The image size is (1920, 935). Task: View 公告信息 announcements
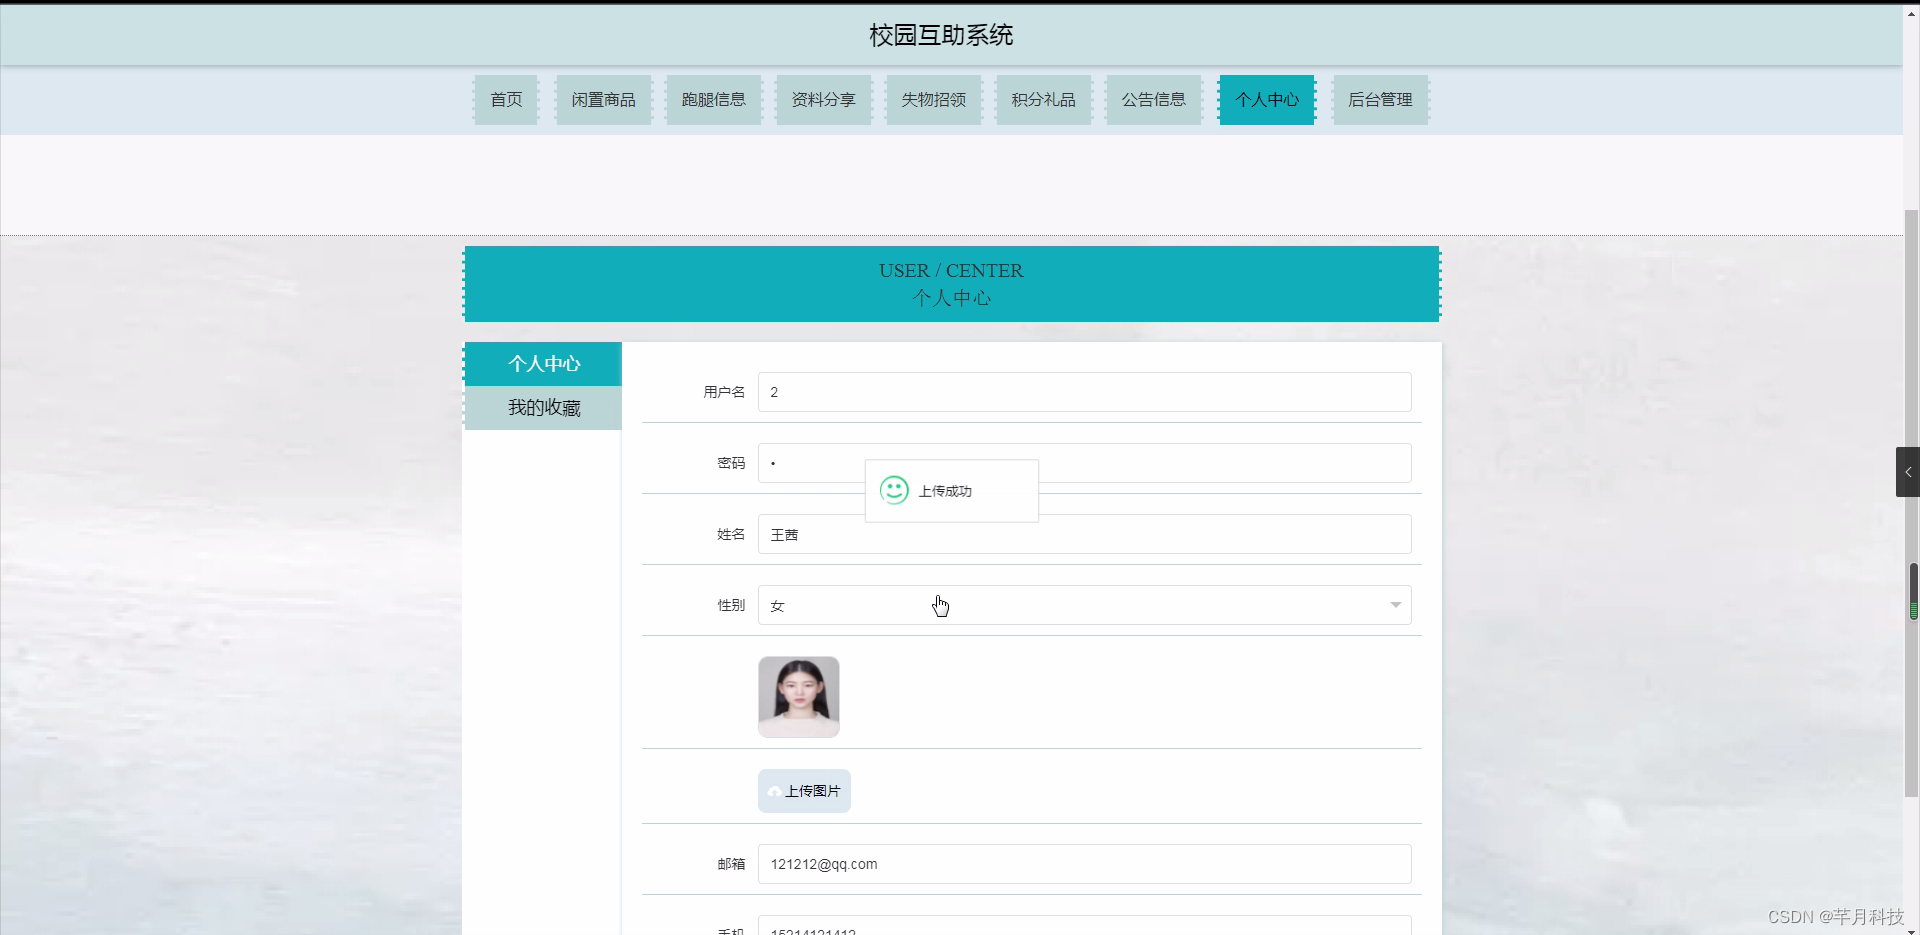1152,99
